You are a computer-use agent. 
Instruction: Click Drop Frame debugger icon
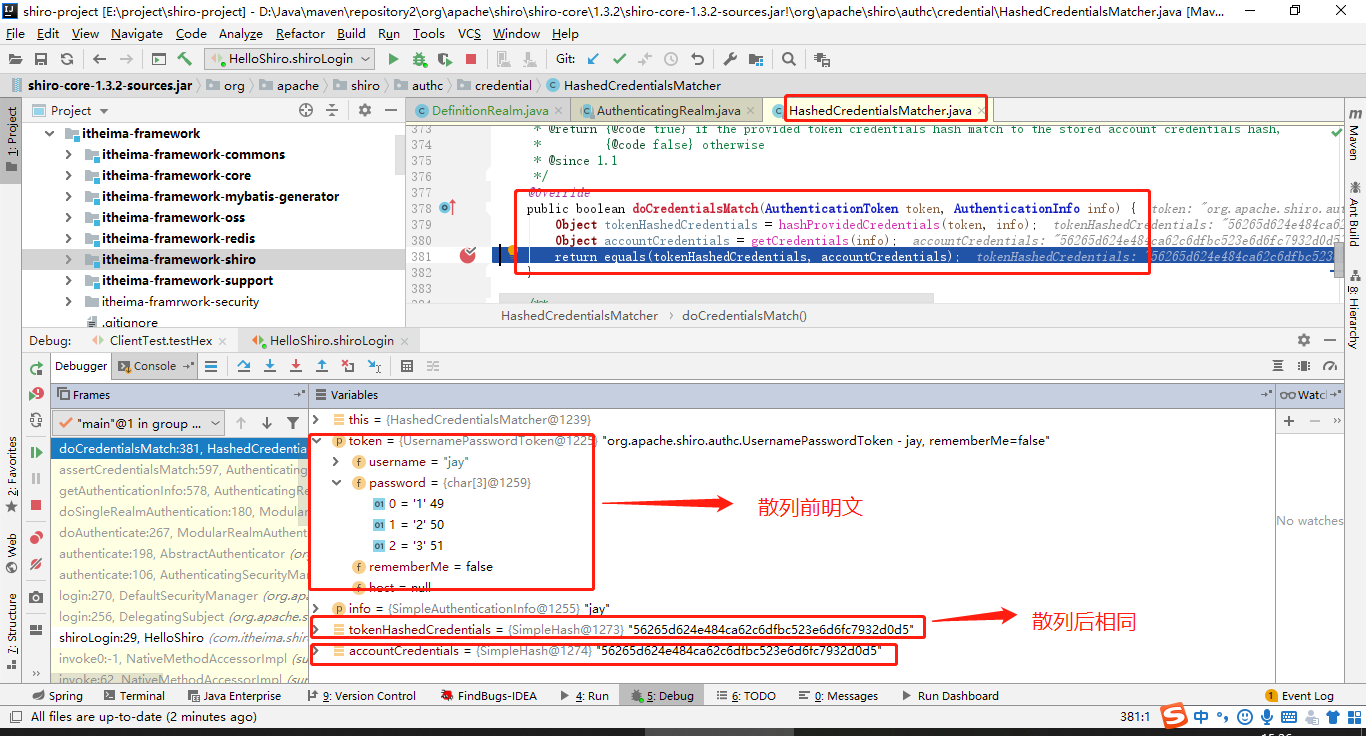pyautogui.click(x=348, y=367)
